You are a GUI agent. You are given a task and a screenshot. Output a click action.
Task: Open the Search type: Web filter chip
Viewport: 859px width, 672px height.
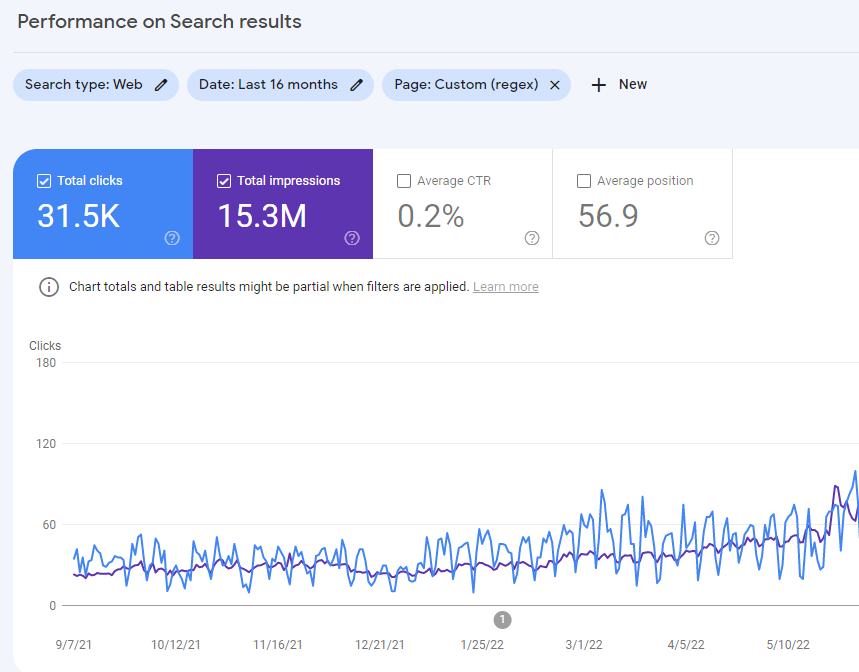click(x=84, y=85)
